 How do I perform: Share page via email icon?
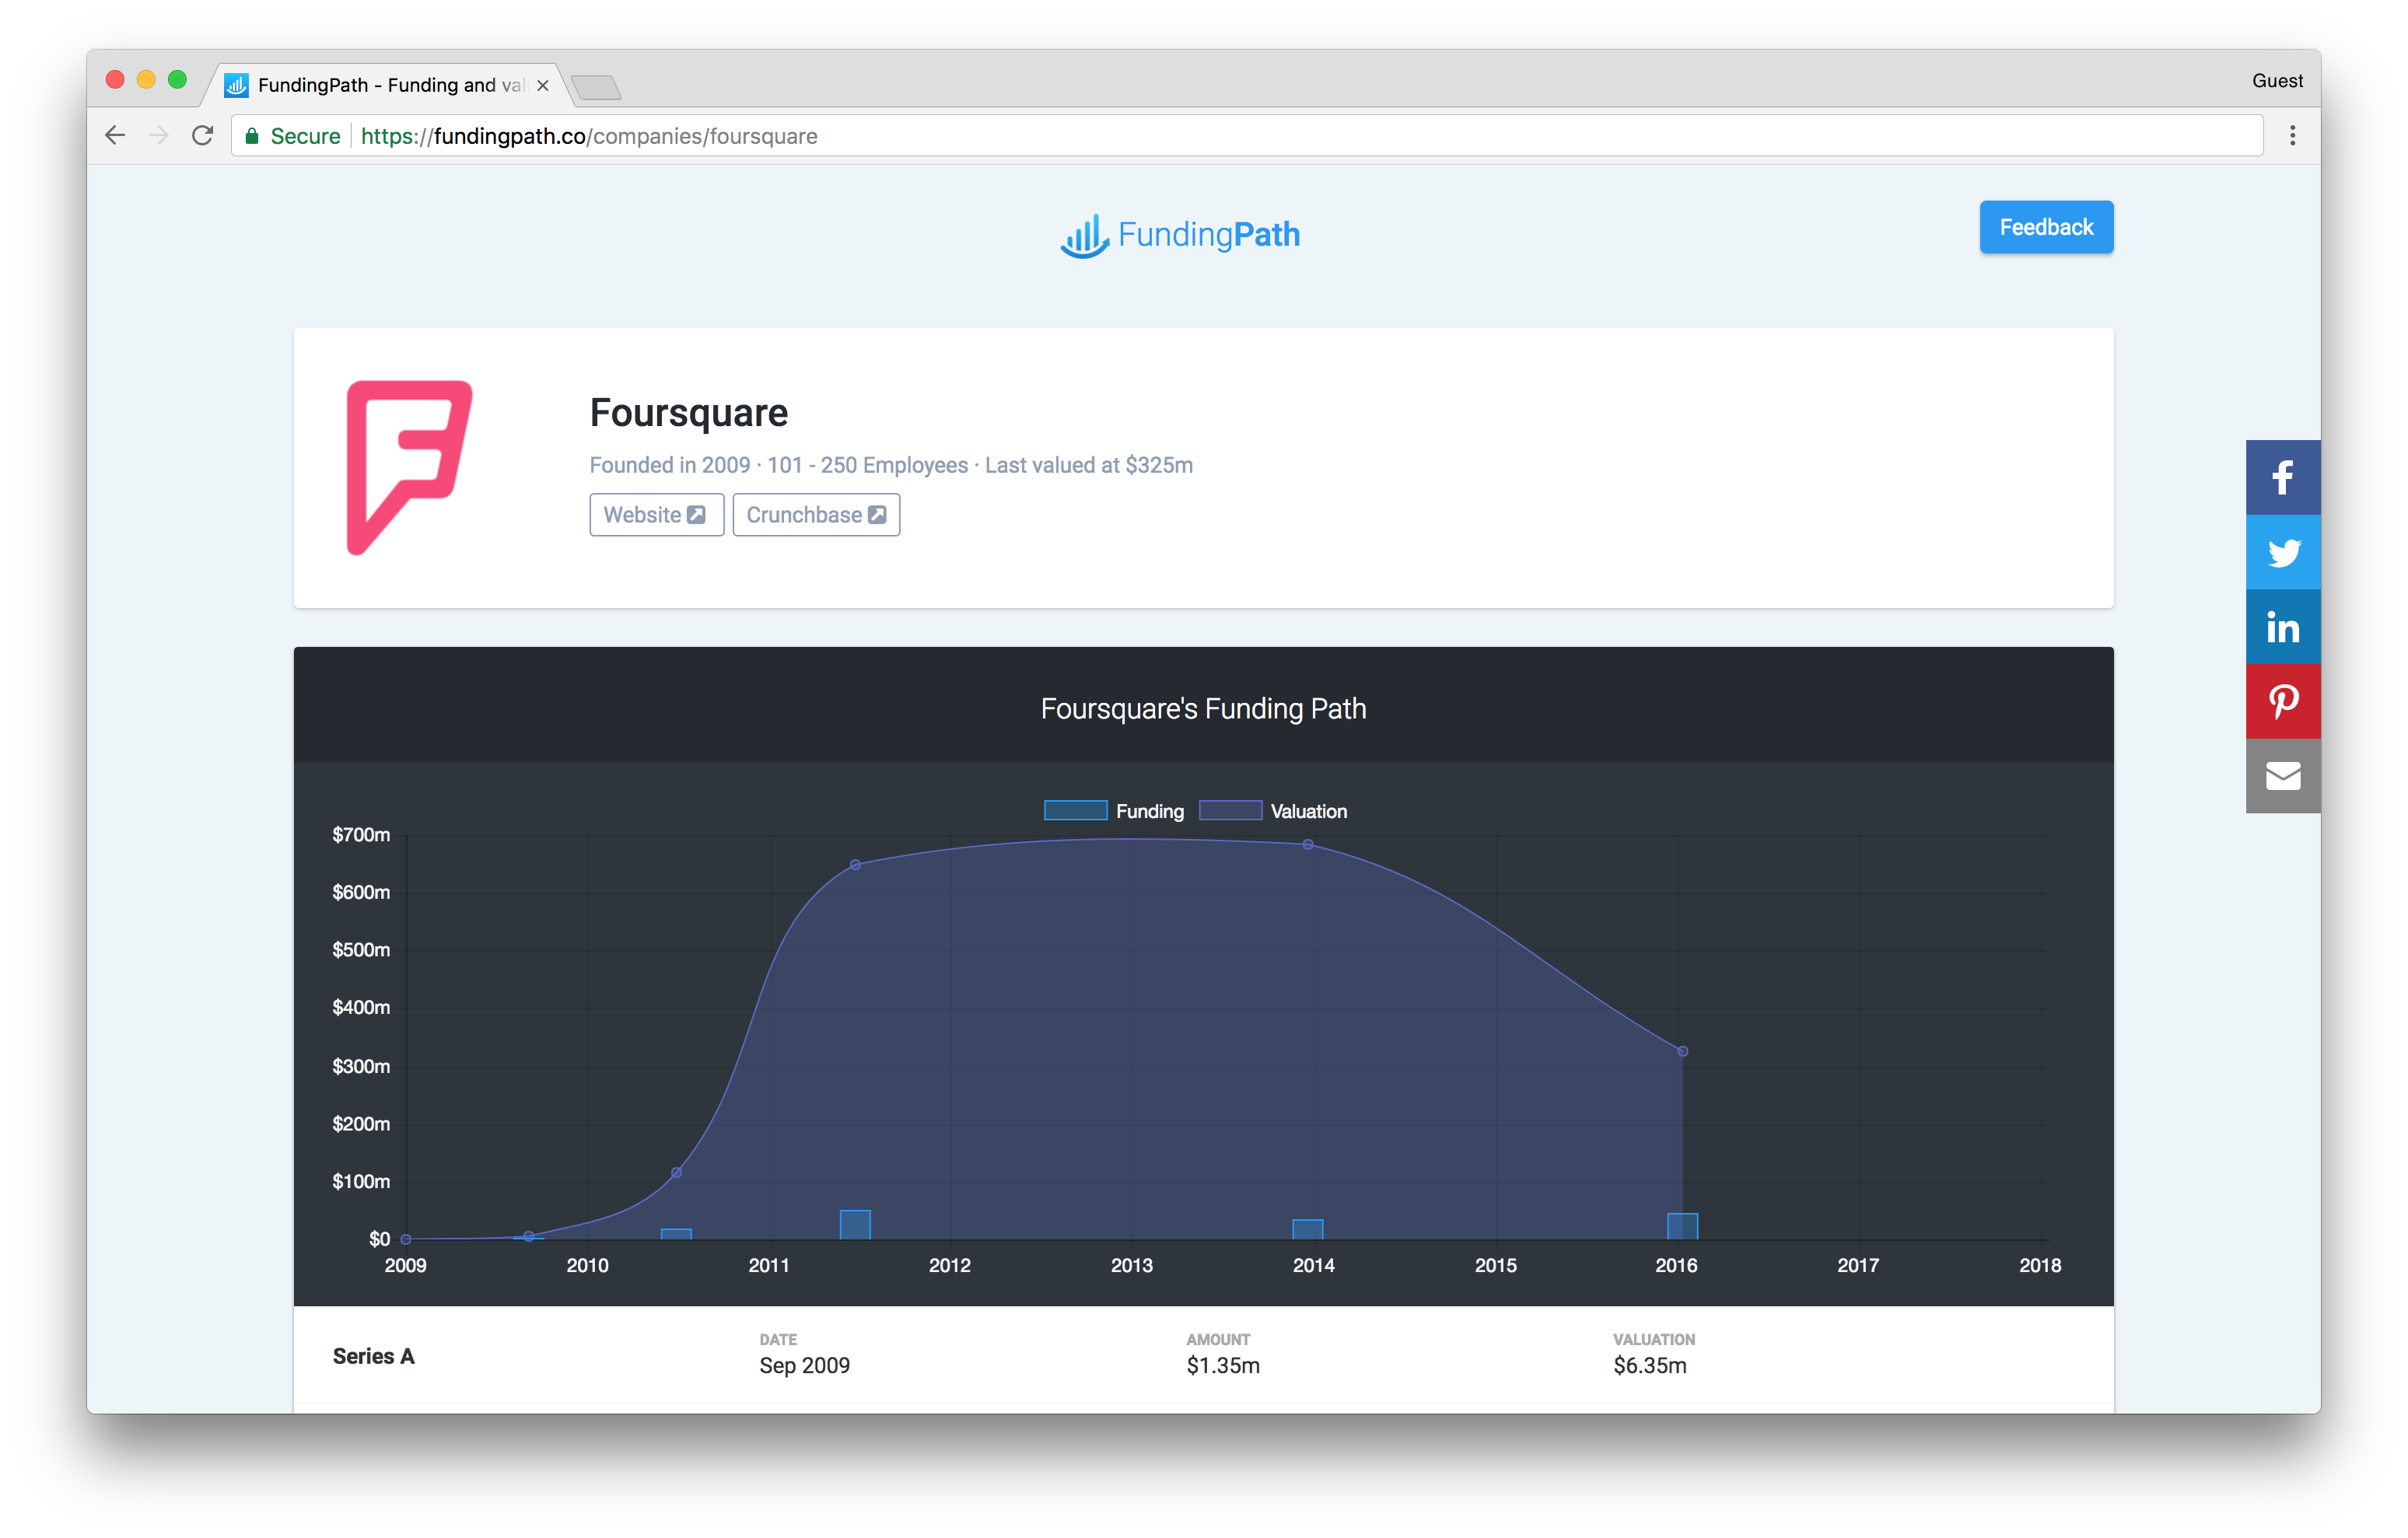point(2282,776)
